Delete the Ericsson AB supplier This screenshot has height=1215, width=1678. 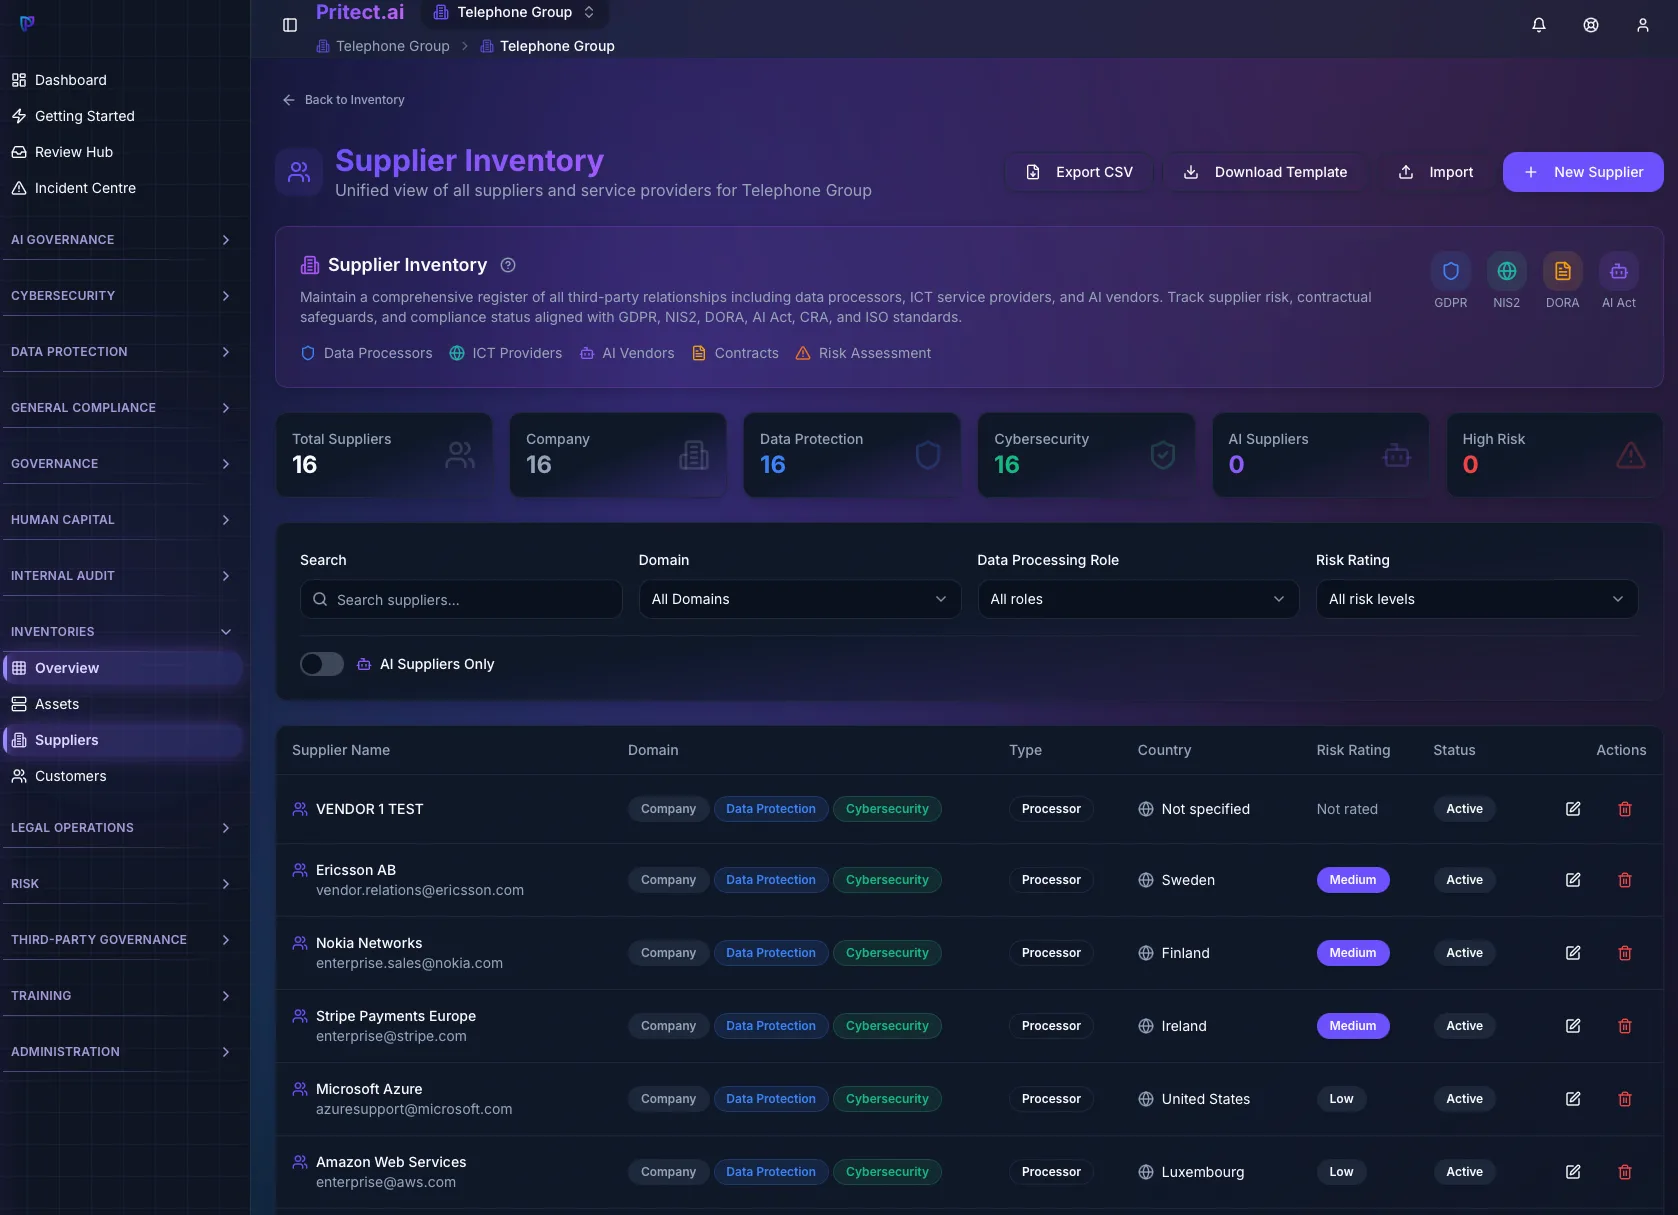pos(1625,880)
